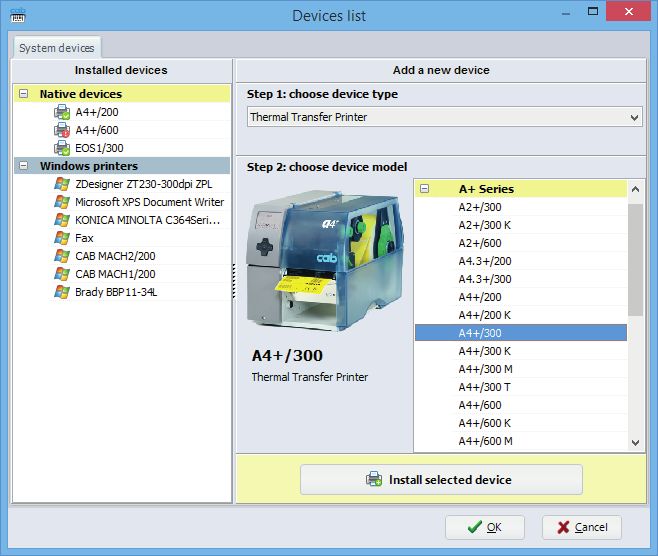The height and width of the screenshot is (556, 658).
Task: Select Microsoft XPS Document Writer name
Action: tap(149, 202)
